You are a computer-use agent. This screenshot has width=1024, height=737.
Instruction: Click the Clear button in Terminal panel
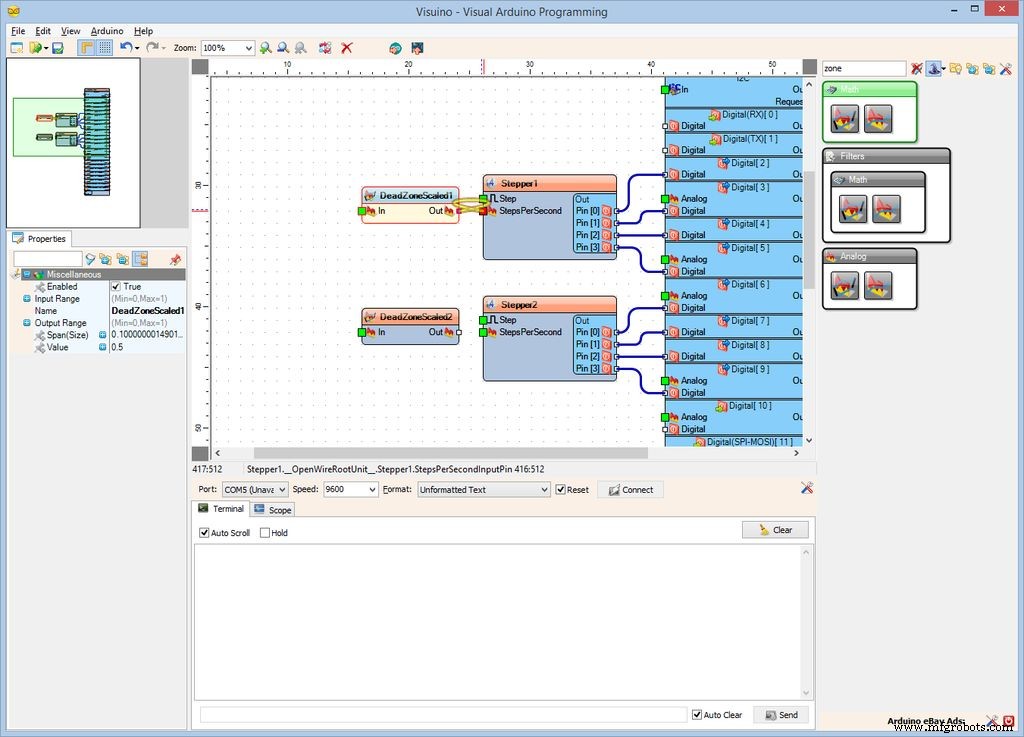[x=775, y=530]
